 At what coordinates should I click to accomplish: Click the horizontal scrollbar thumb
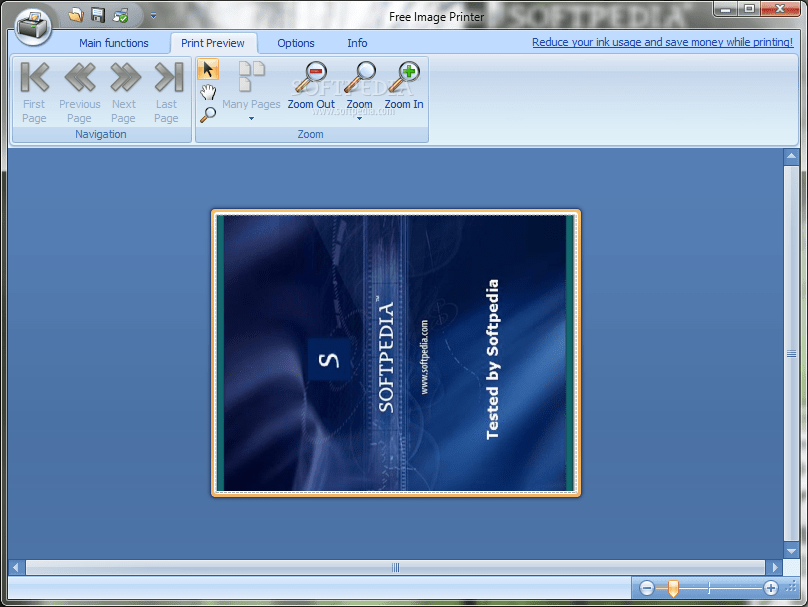395,567
